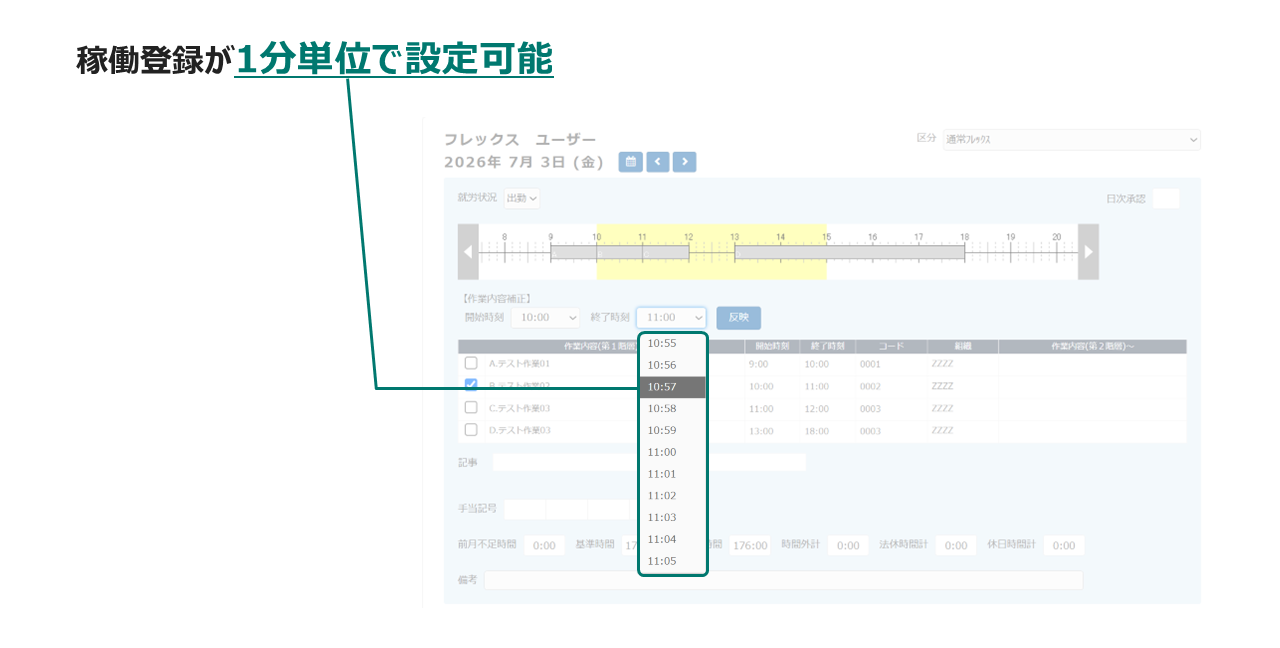Click end time 12:00 in row C

click(817, 408)
